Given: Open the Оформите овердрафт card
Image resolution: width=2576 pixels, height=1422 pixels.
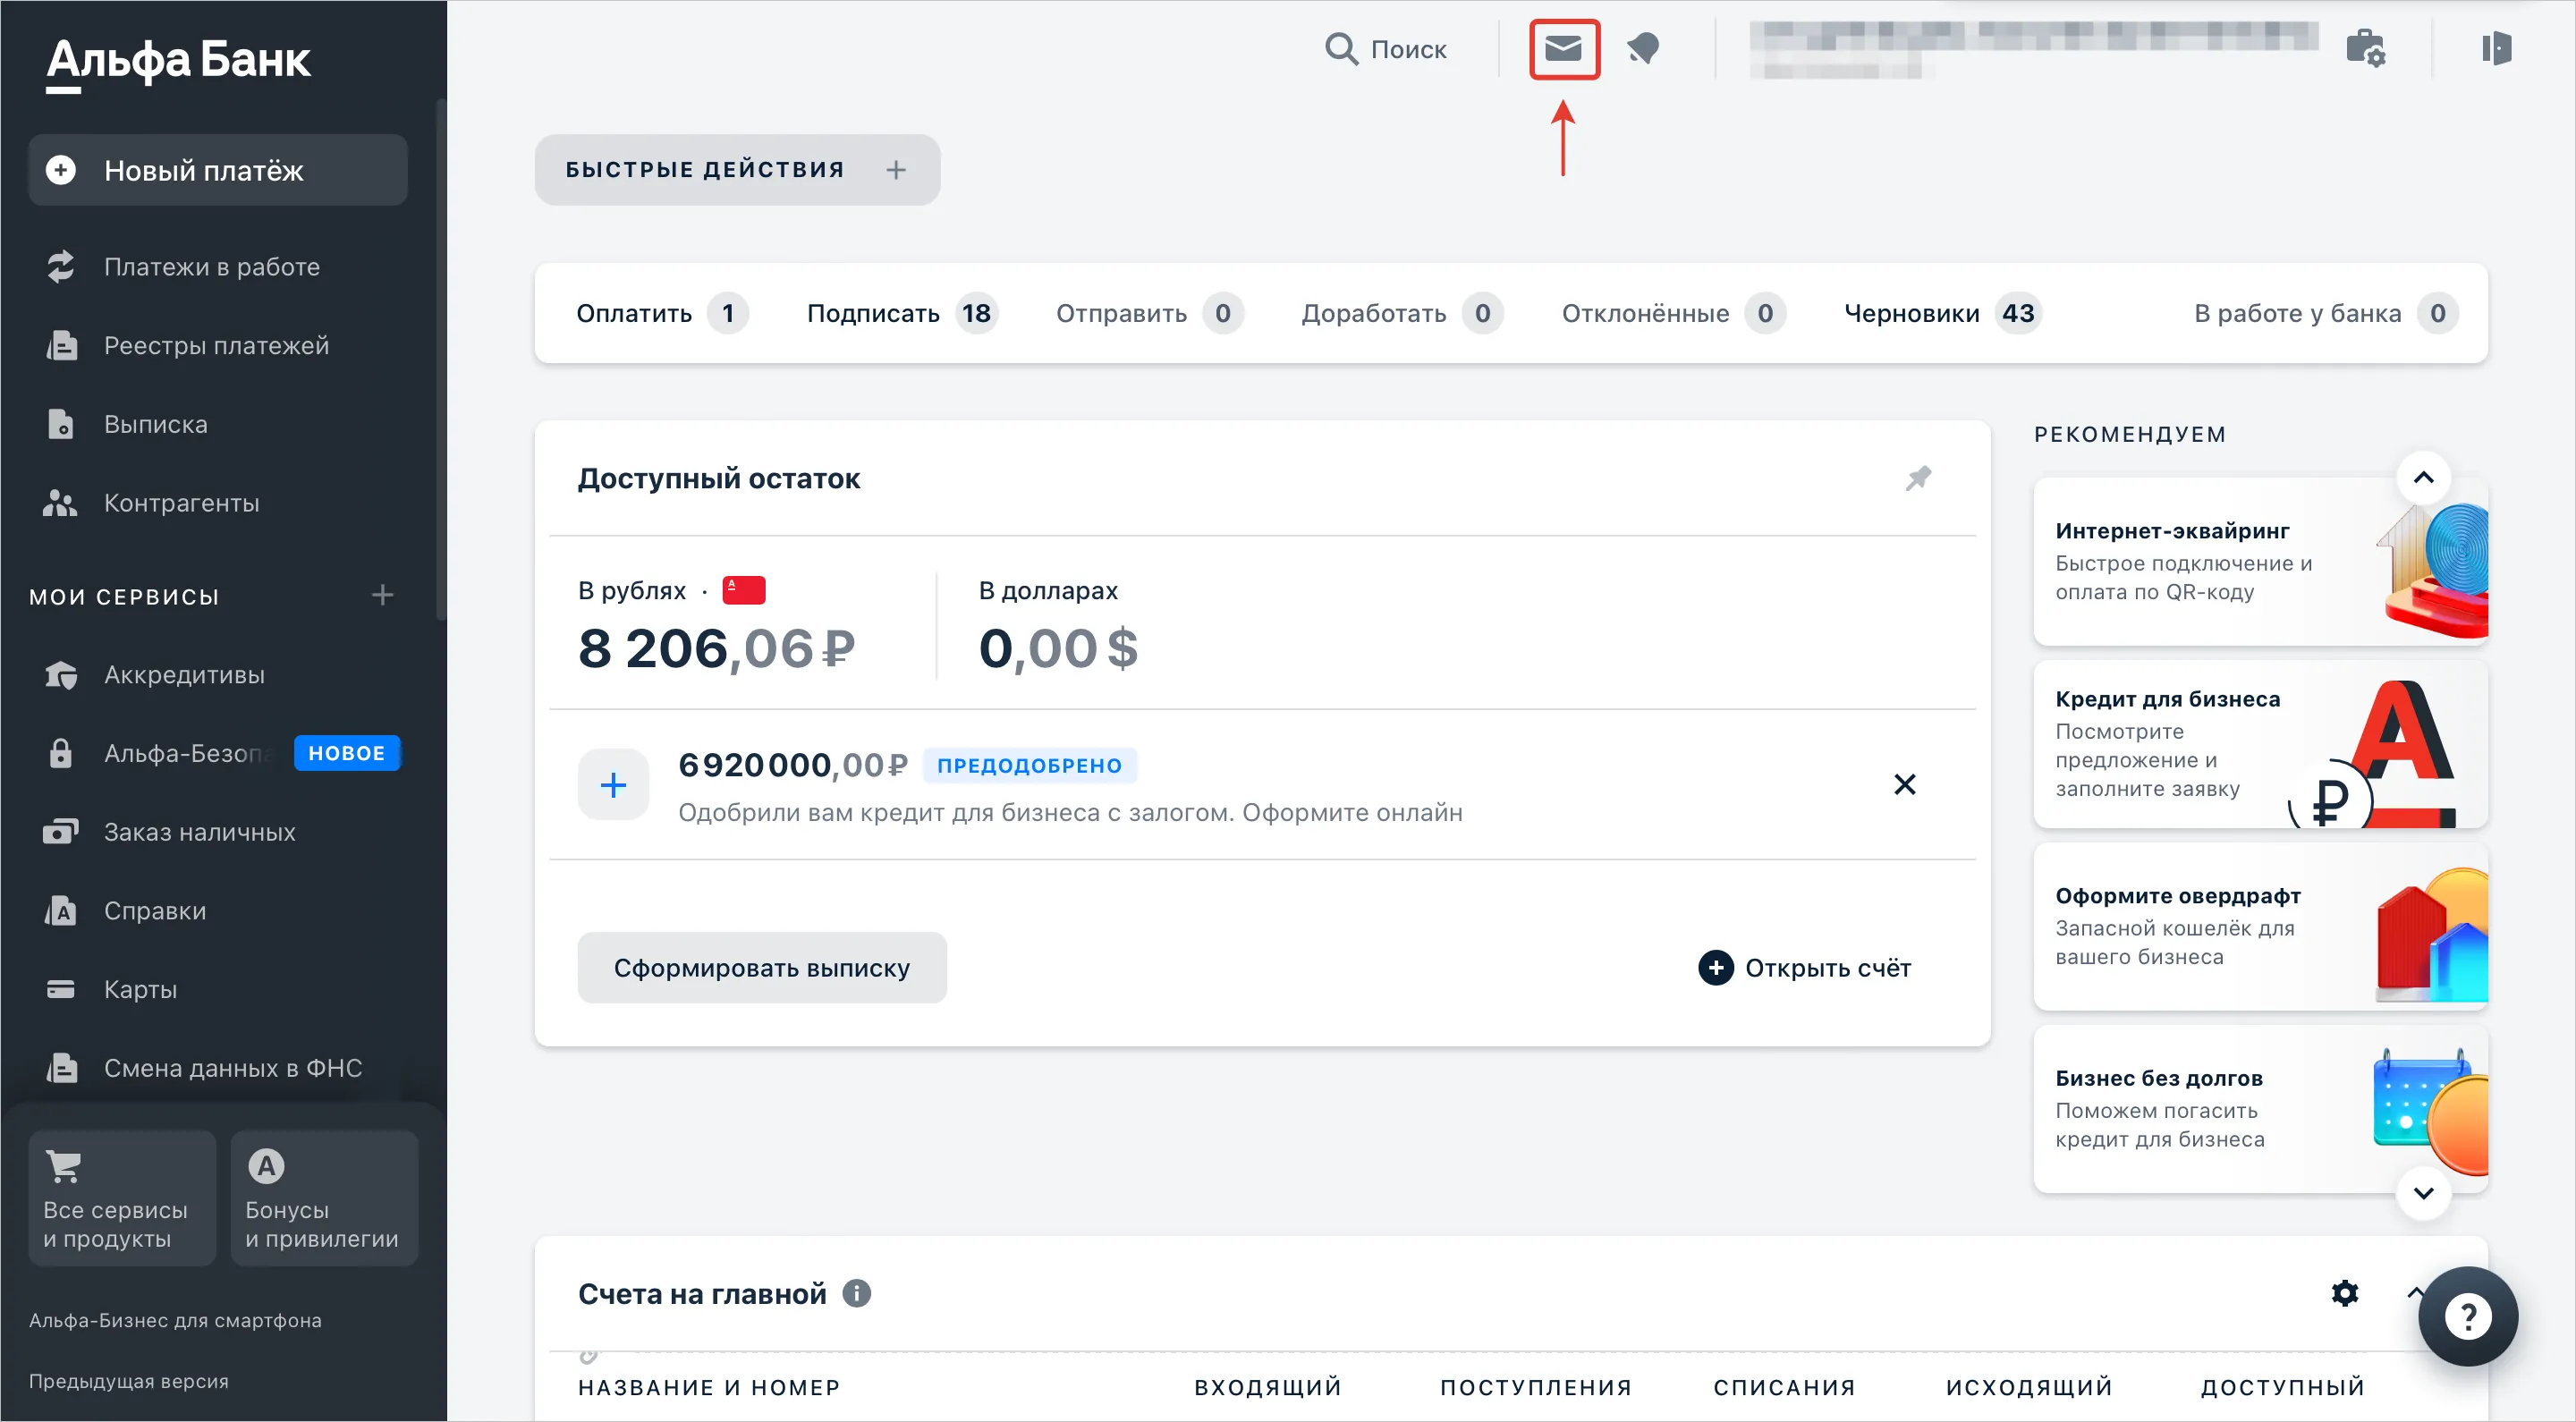Looking at the screenshot, I should click(x=2260, y=926).
